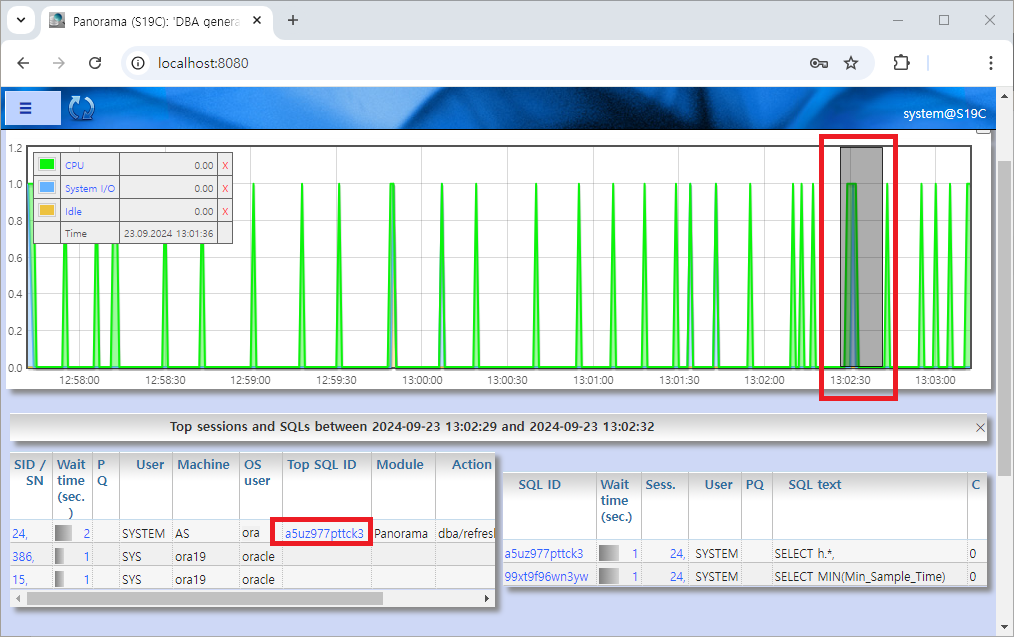Sort sessions by SID / SN header
Viewport: 1014px width, 637px height.
click(x=30, y=473)
